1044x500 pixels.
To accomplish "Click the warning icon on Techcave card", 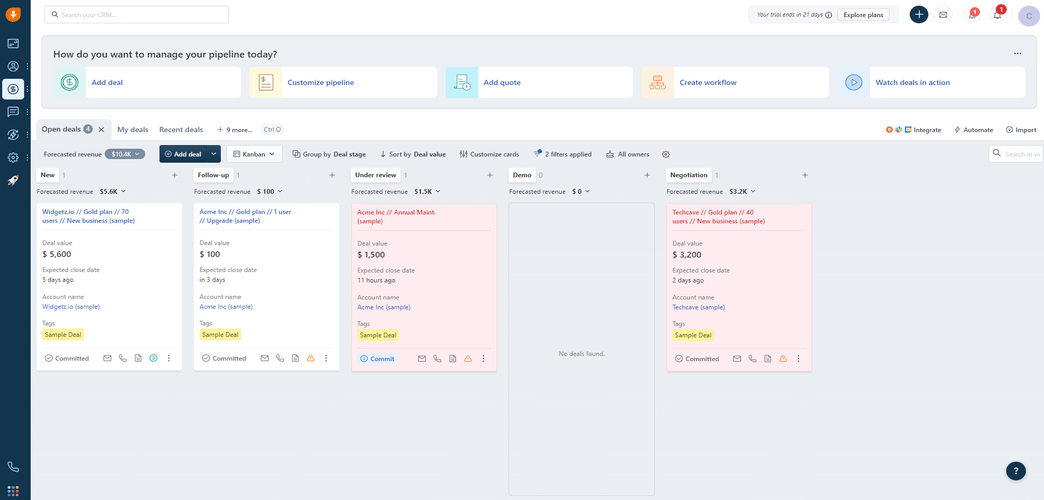I will pyautogui.click(x=783, y=358).
